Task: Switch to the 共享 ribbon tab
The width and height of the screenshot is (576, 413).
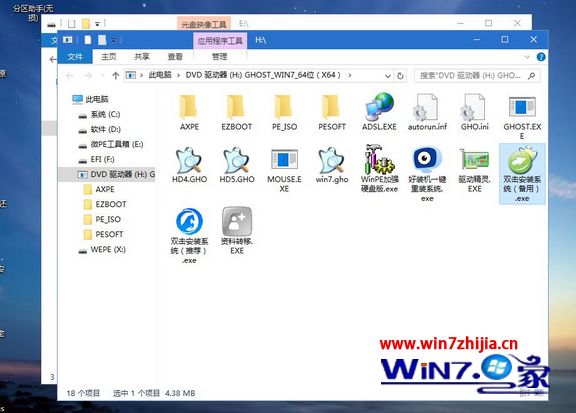Action: [x=142, y=57]
